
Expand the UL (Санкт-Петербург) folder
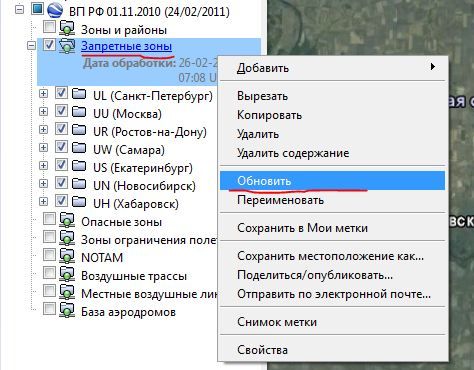pyautogui.click(x=43, y=94)
